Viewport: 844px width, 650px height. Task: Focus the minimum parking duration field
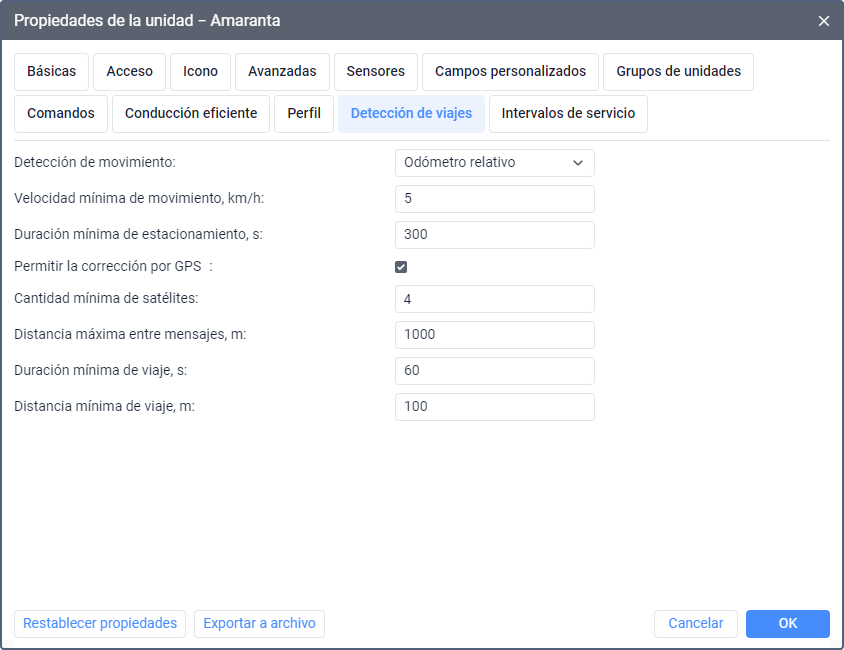[495, 235]
